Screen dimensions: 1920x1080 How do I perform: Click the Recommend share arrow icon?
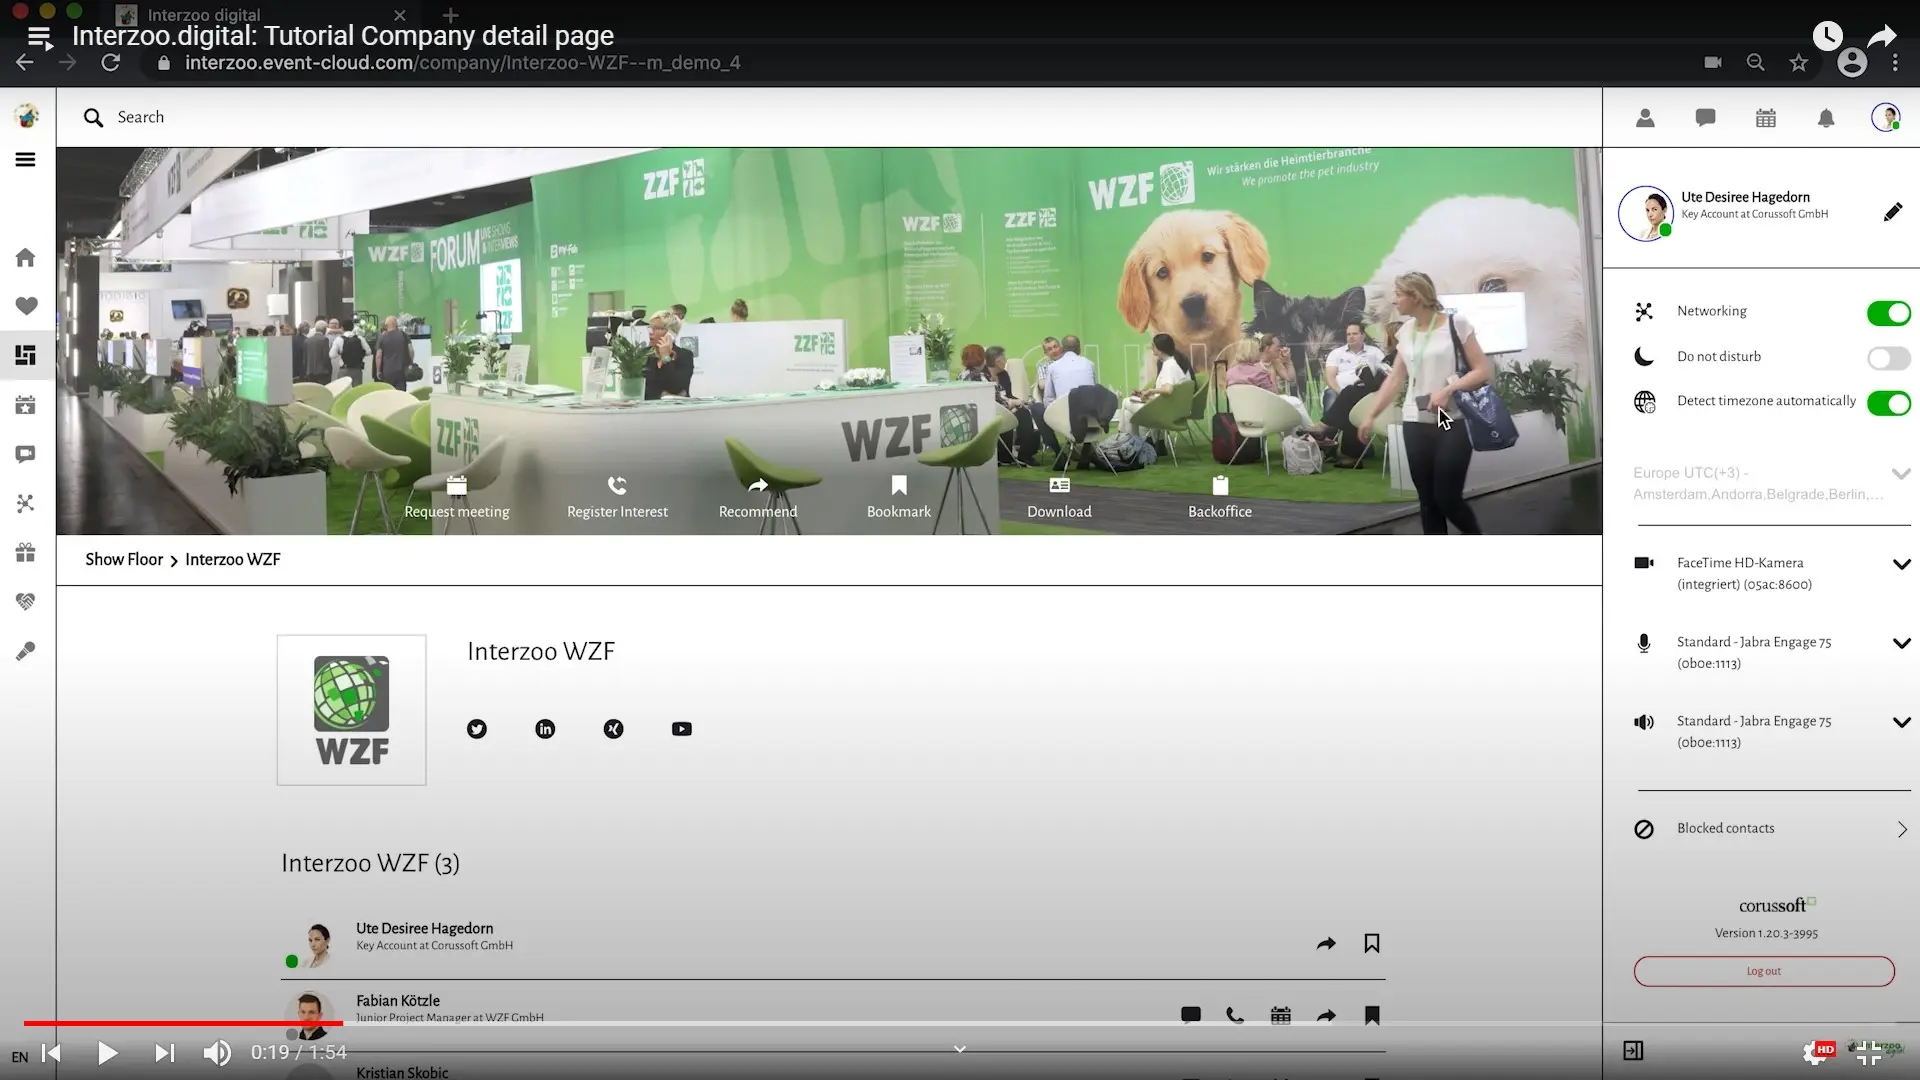pyautogui.click(x=758, y=486)
